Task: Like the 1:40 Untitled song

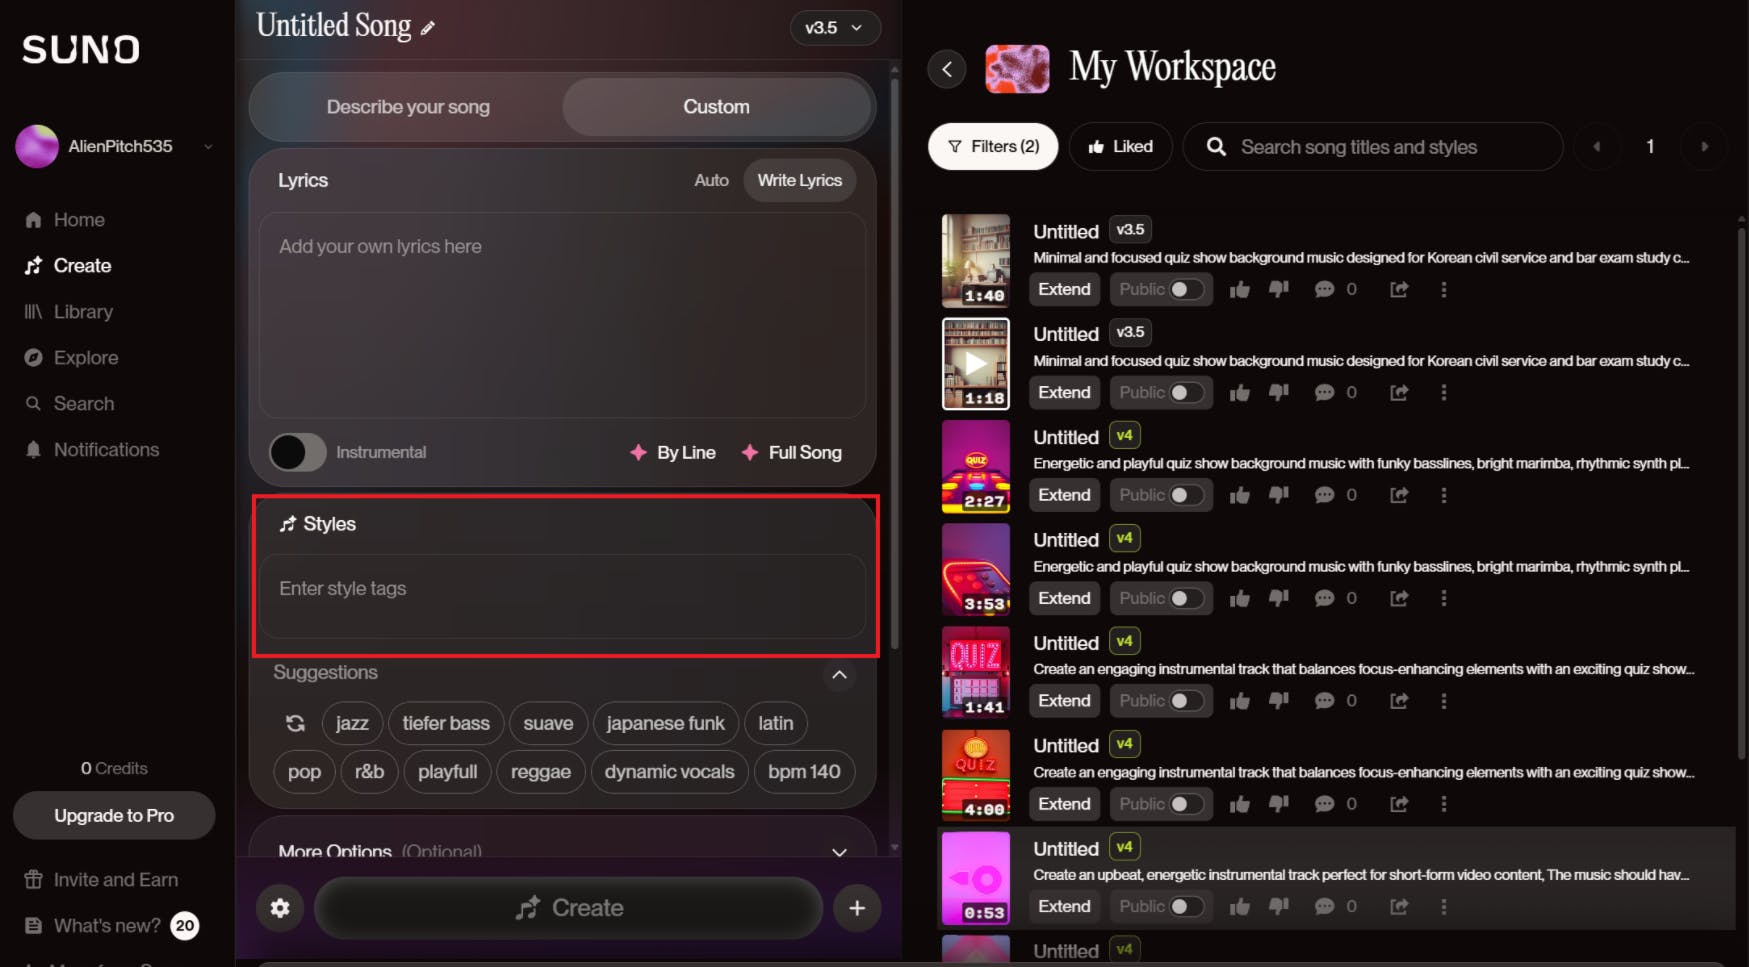Action: point(1240,289)
